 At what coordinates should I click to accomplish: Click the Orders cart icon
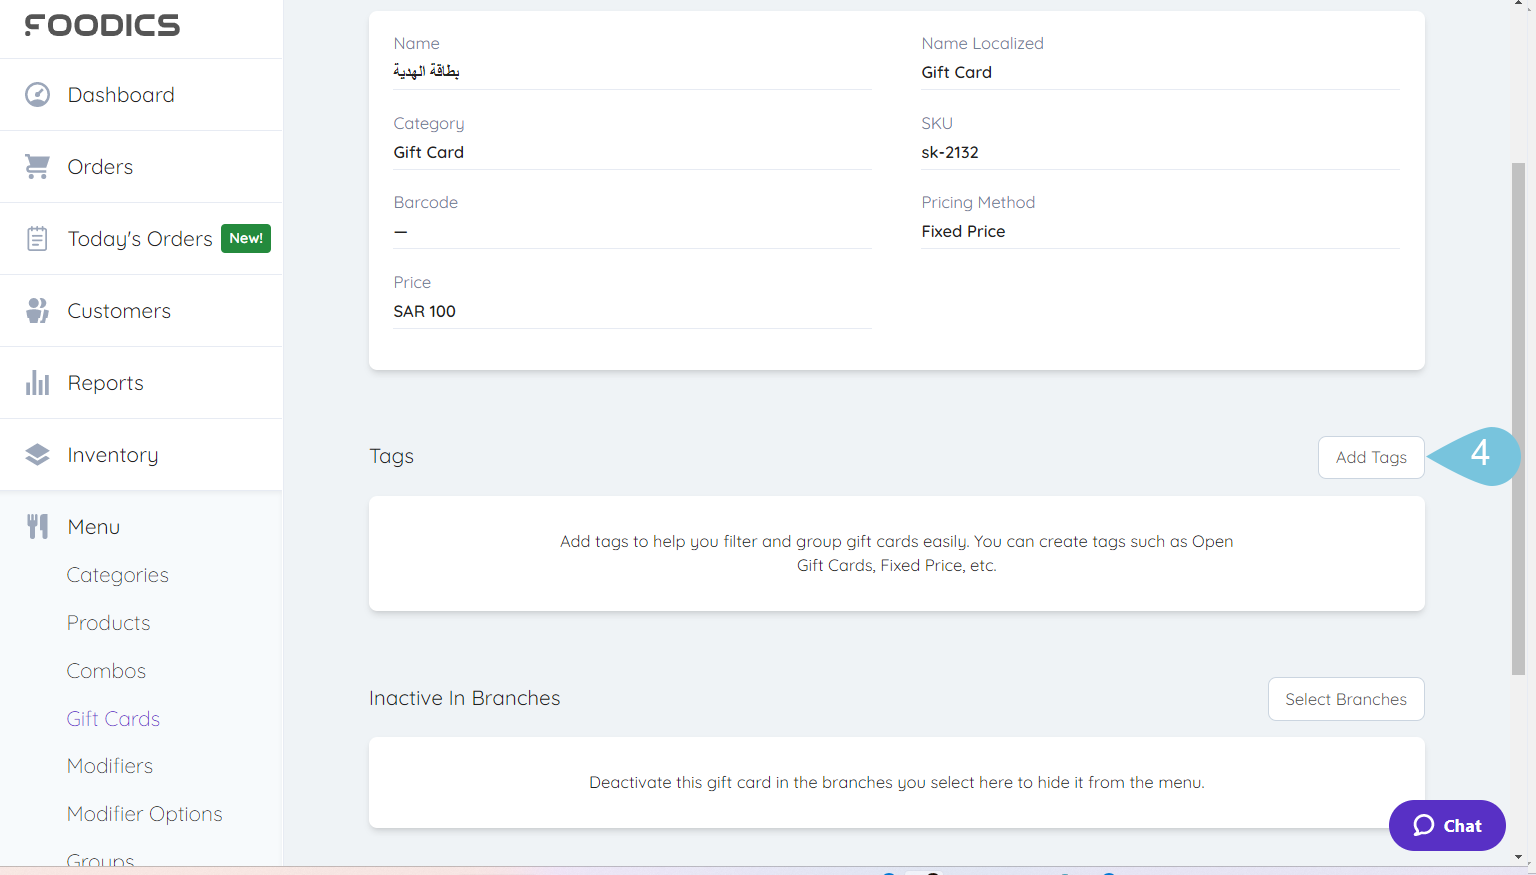tap(37, 167)
